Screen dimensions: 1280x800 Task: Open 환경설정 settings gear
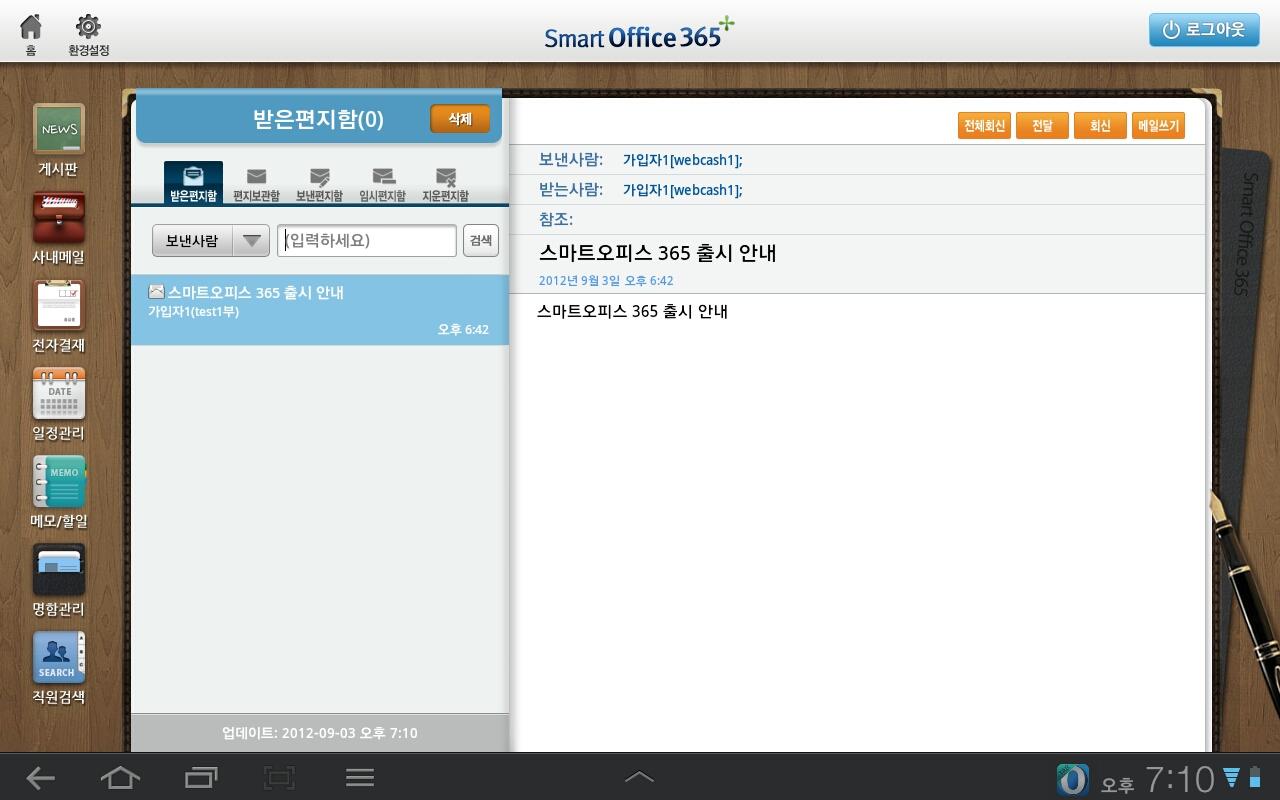pos(88,35)
